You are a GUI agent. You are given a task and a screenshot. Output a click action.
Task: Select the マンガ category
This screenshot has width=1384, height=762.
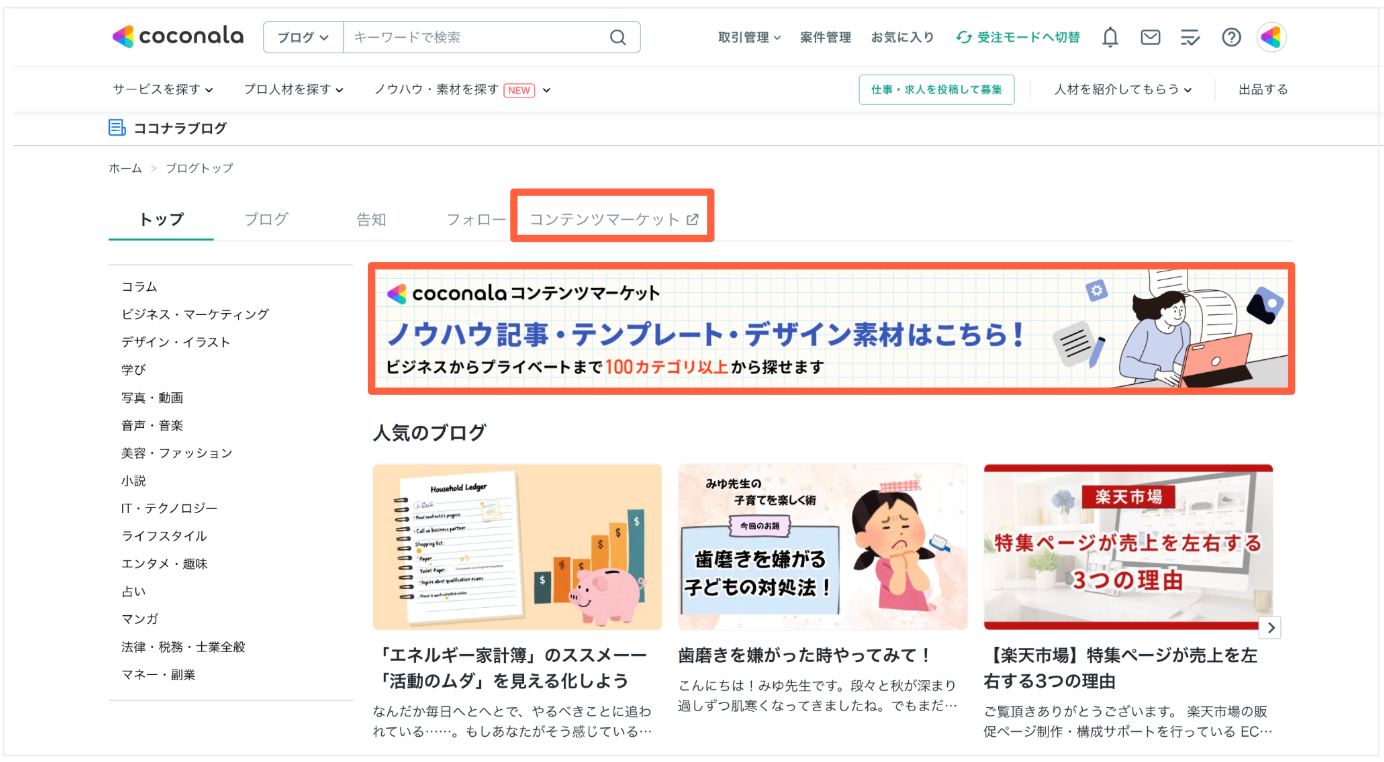[x=139, y=619]
